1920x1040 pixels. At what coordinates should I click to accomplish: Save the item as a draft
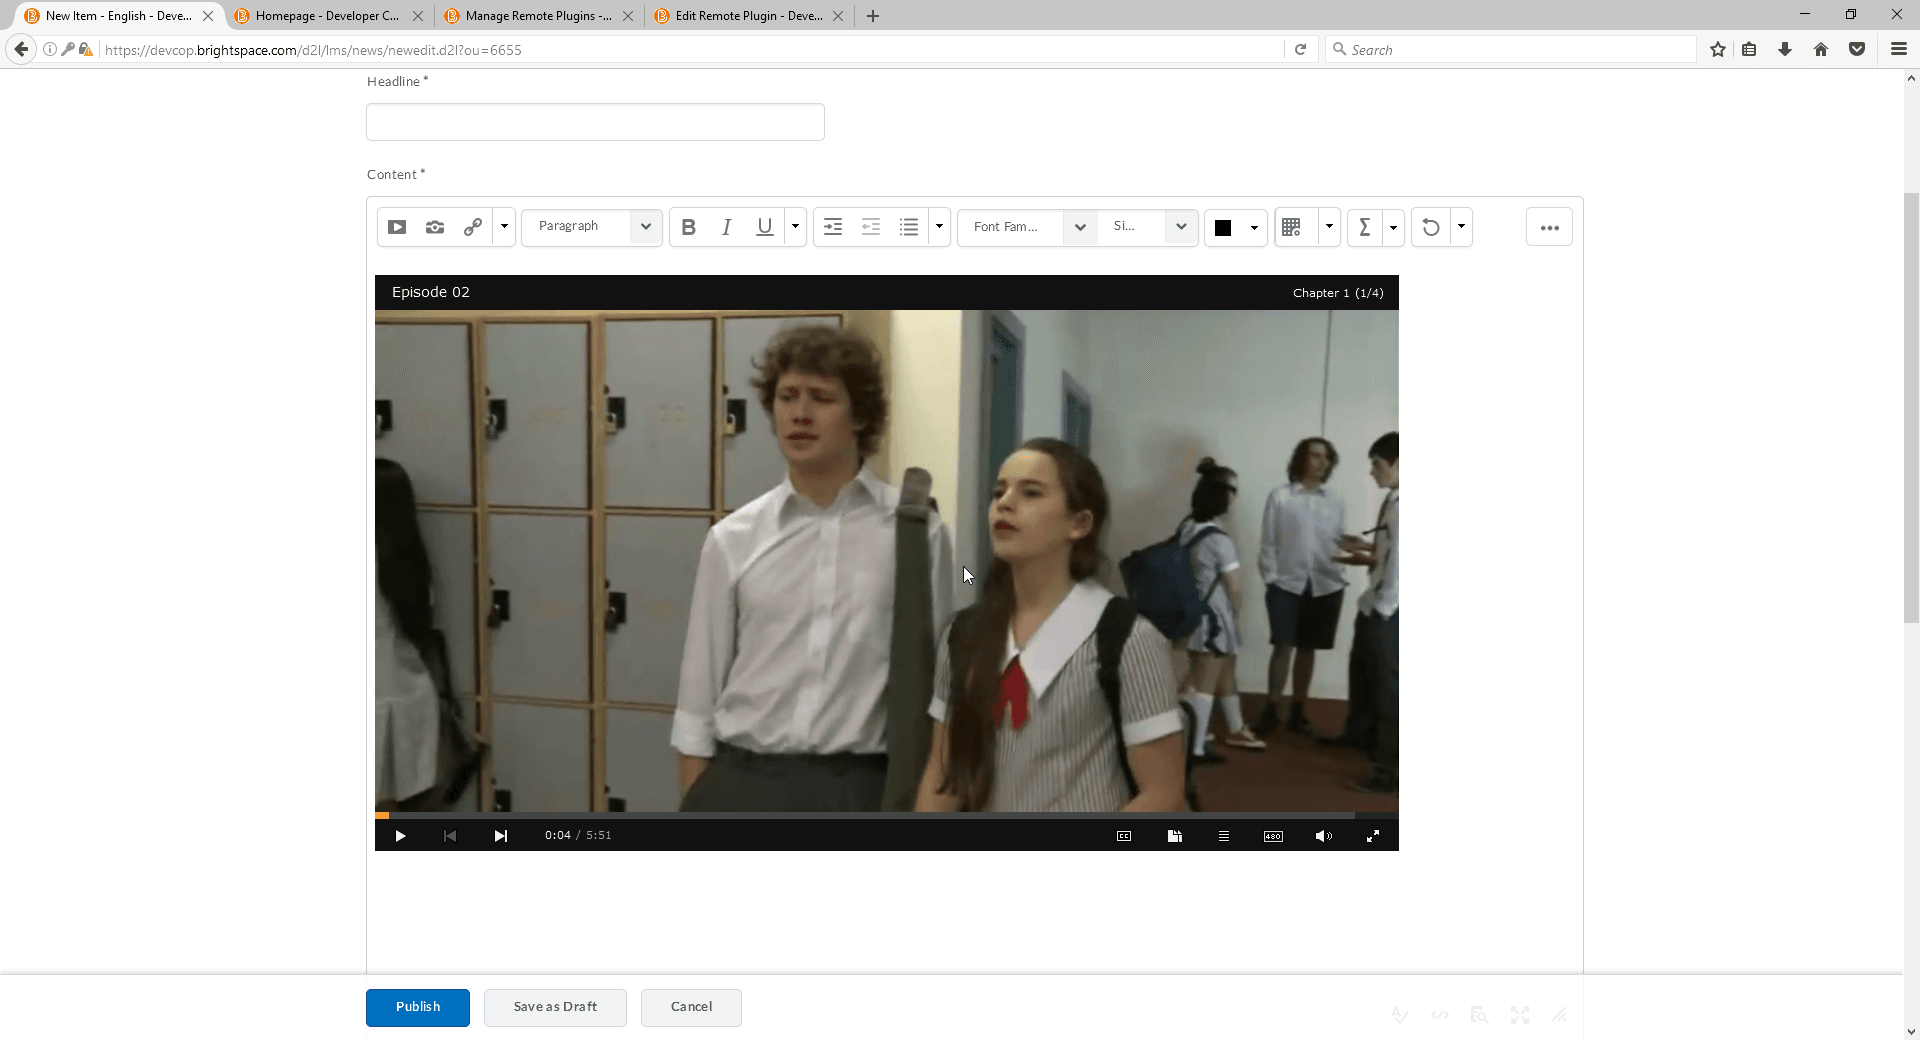click(x=554, y=1007)
